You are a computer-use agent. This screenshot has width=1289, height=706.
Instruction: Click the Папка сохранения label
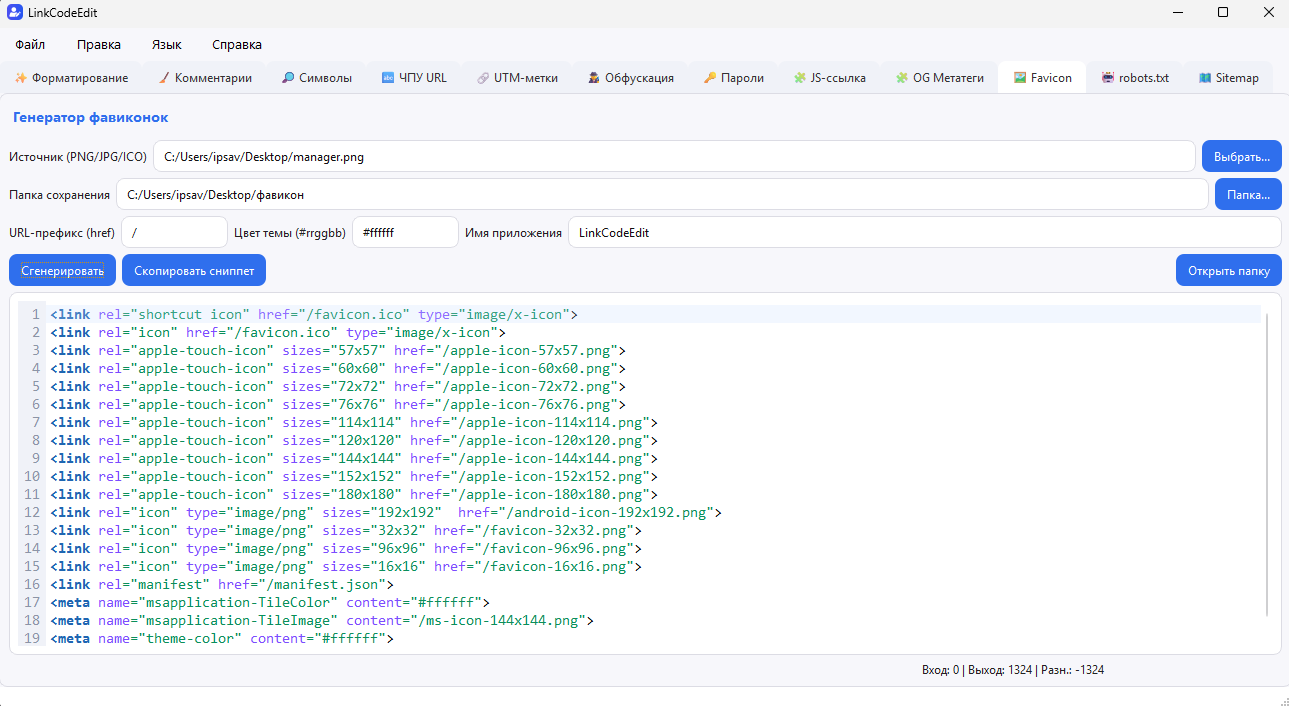pyautogui.click(x=60, y=195)
